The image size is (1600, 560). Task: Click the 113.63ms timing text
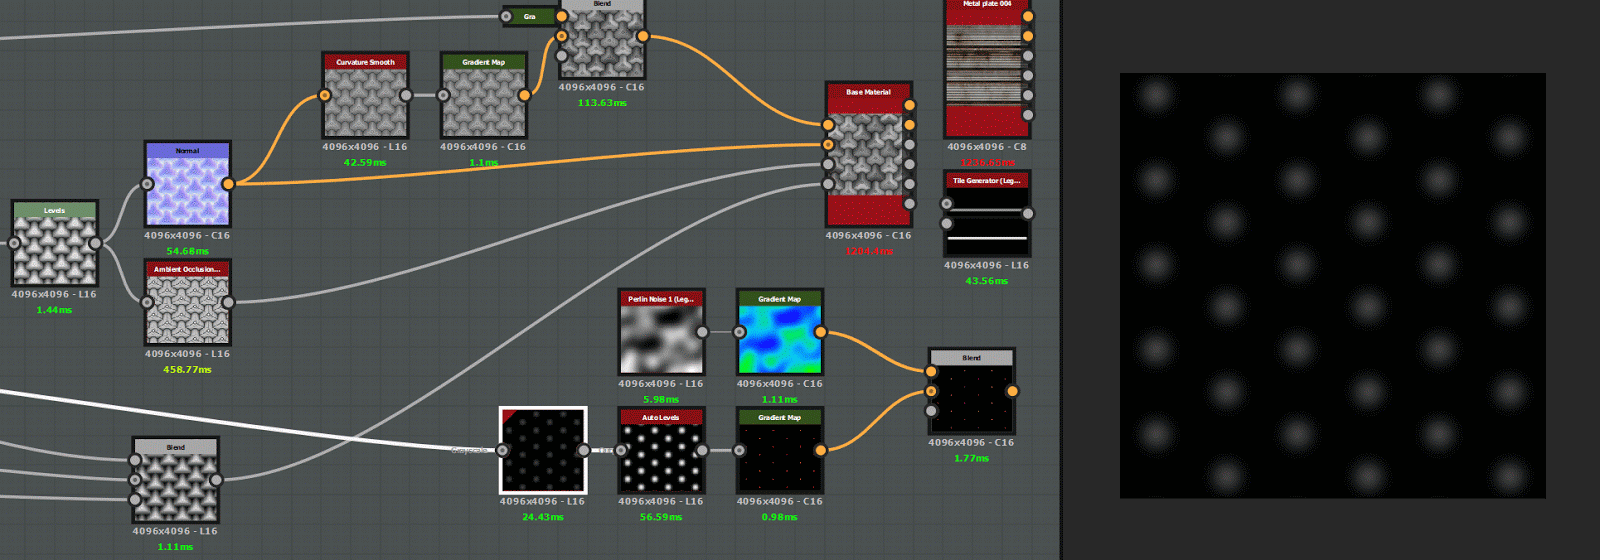point(602,103)
